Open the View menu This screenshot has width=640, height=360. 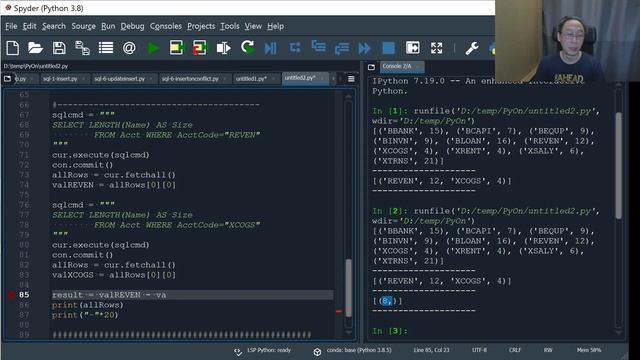(253, 26)
